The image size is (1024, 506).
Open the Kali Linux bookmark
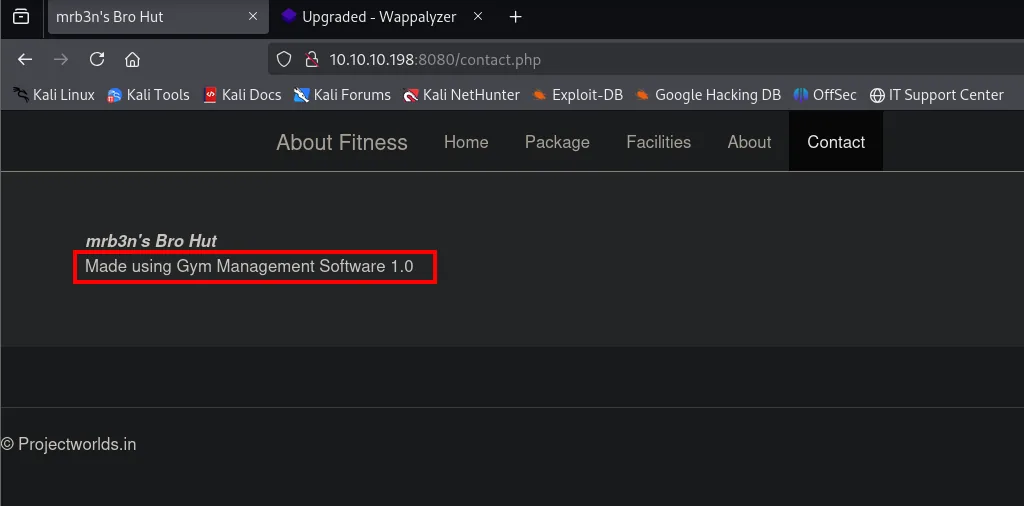(54, 95)
